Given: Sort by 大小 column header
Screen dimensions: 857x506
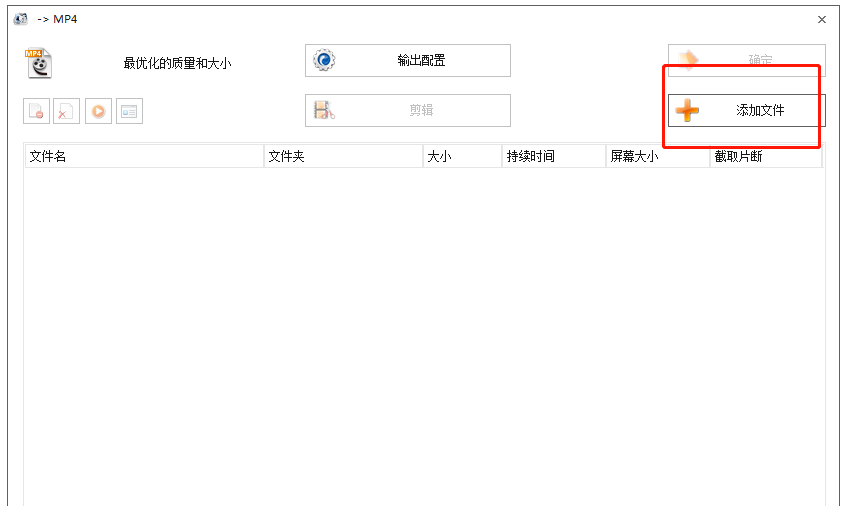Looking at the screenshot, I should [462, 156].
